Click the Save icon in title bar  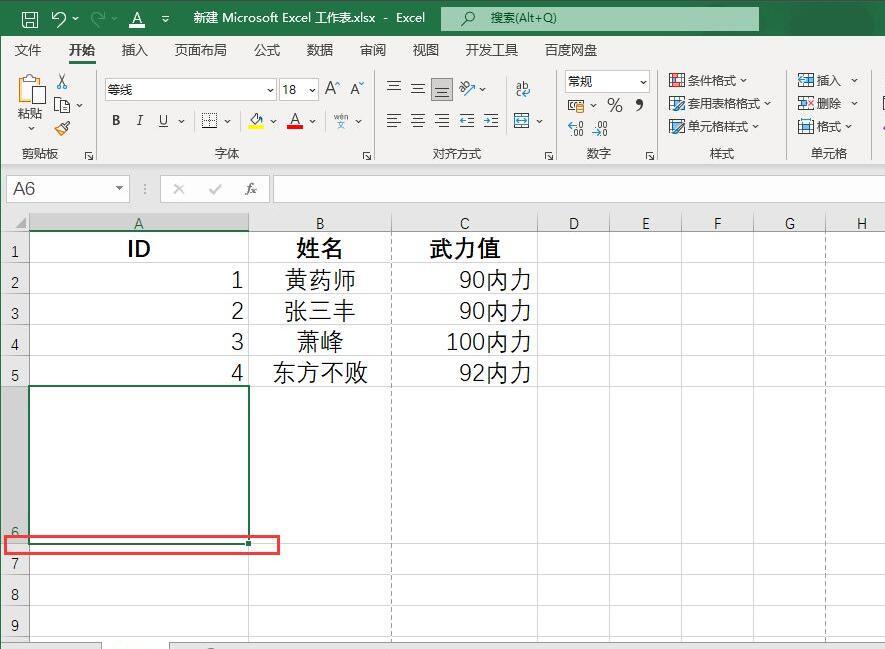(x=30, y=19)
